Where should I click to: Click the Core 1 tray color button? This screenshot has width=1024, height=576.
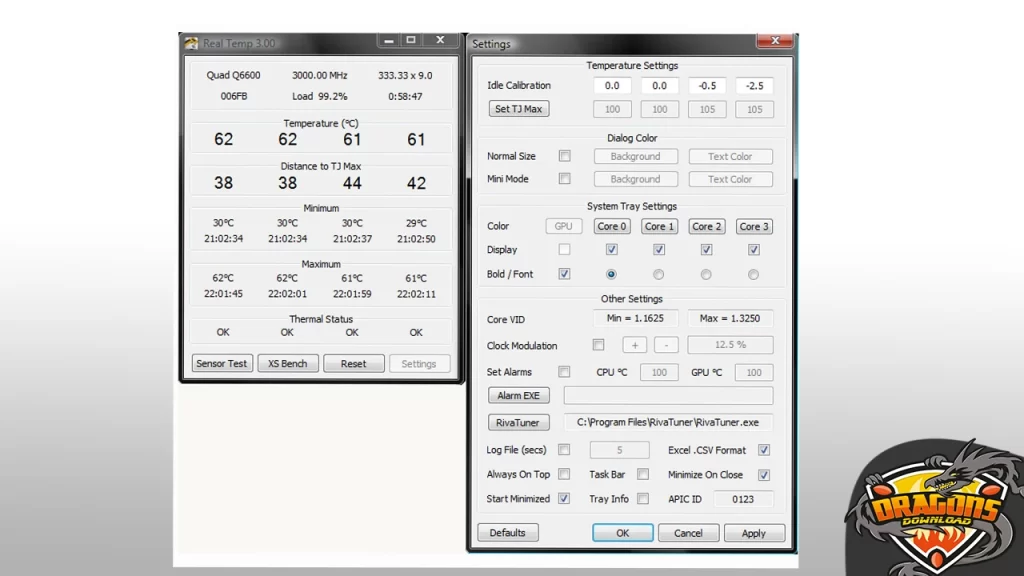pos(659,226)
